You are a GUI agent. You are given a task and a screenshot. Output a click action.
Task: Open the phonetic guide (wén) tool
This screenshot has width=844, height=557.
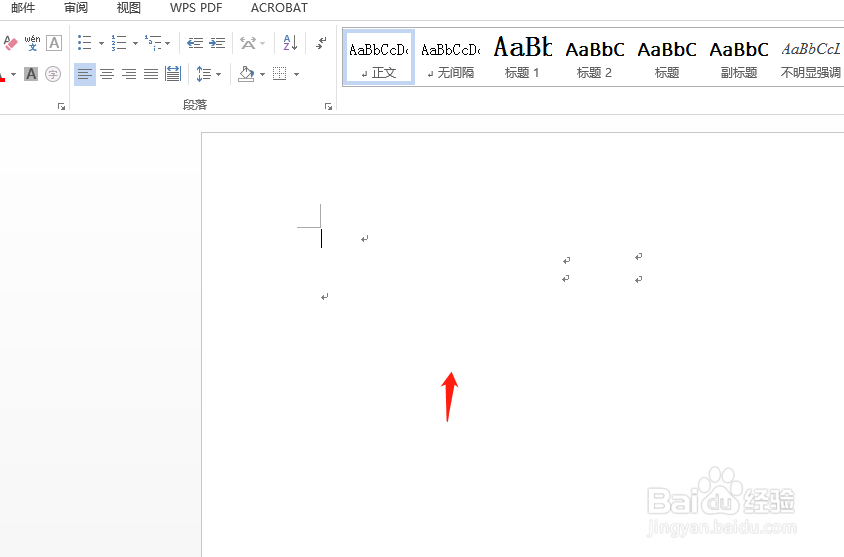(x=32, y=43)
